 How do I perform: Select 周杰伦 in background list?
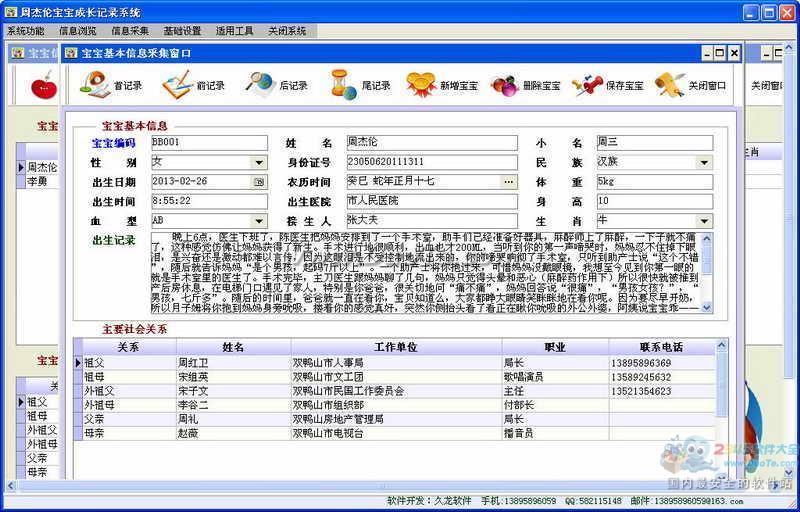click(x=42, y=167)
